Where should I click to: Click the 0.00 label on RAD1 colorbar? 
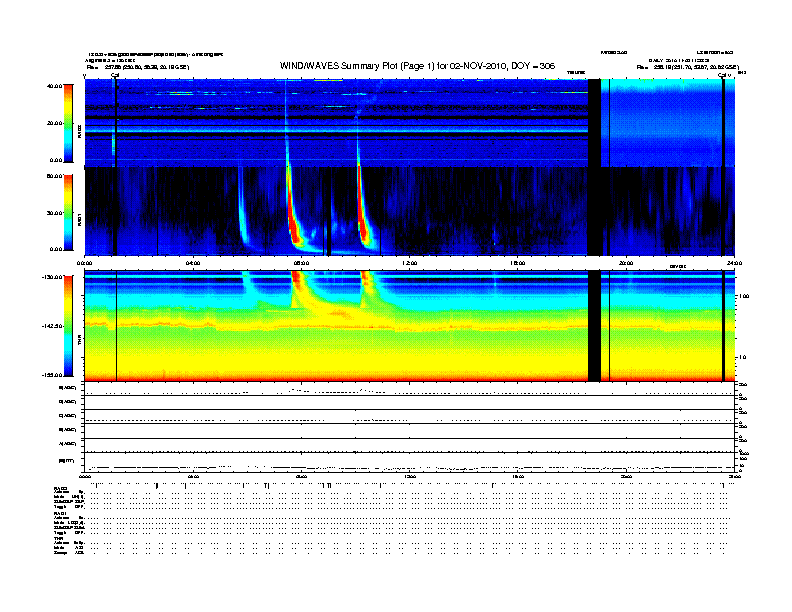tap(56, 249)
